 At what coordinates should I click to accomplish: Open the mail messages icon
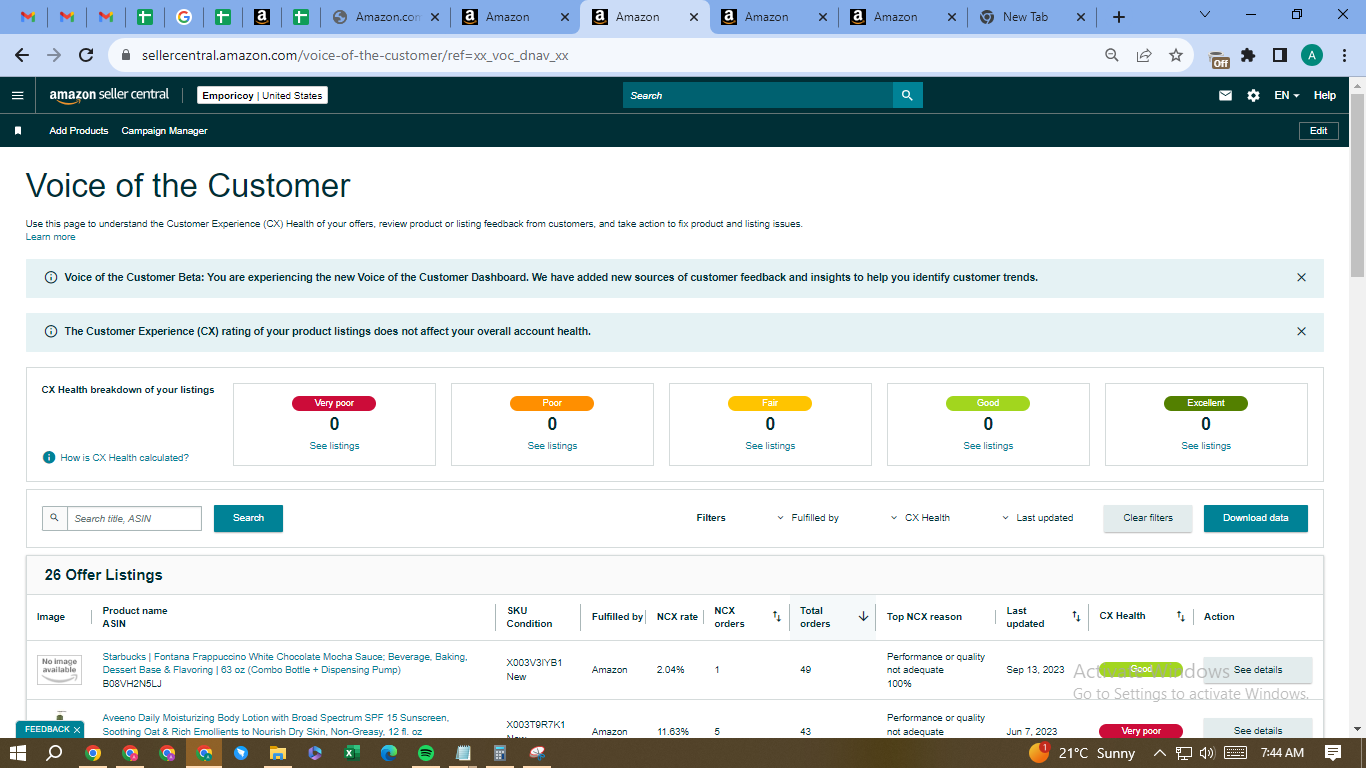coord(1225,95)
